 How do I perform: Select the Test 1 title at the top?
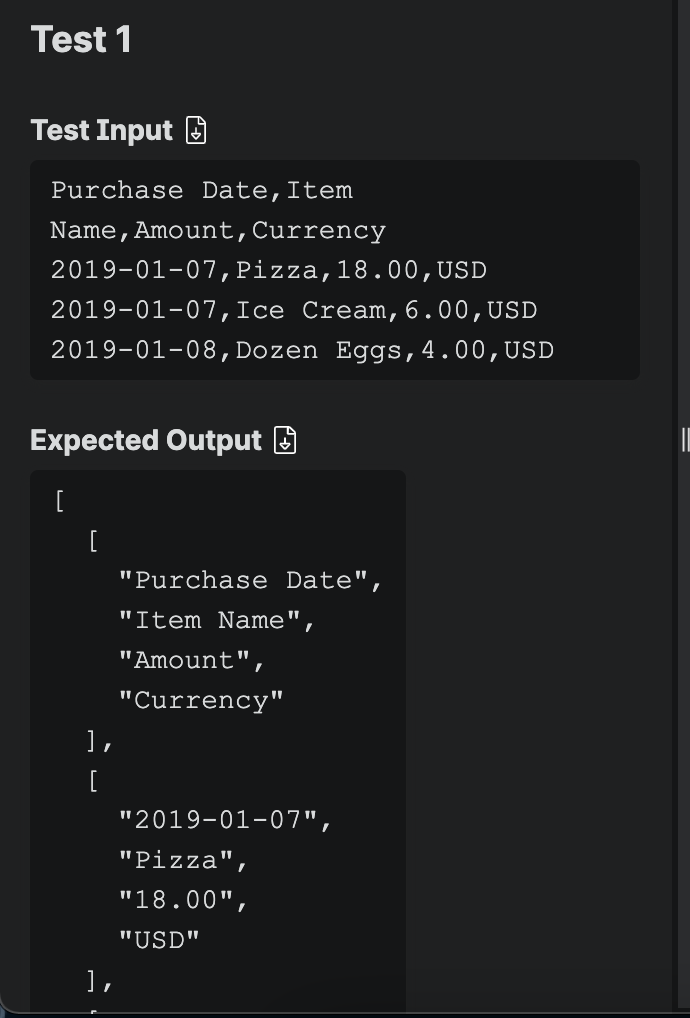pyautogui.click(x=80, y=39)
